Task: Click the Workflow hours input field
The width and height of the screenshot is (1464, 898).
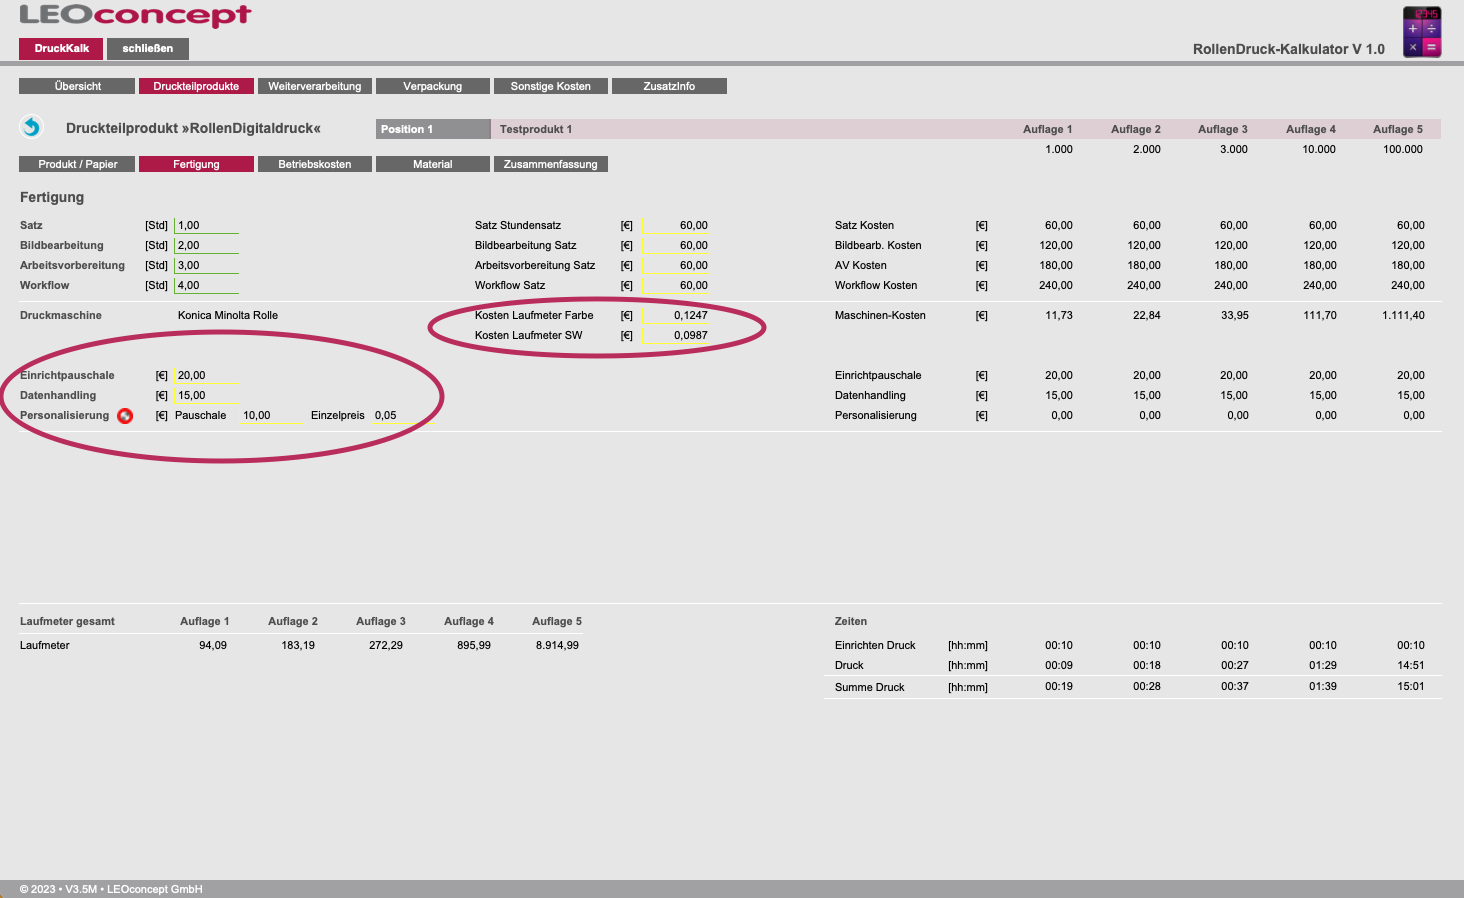Action: point(207,286)
